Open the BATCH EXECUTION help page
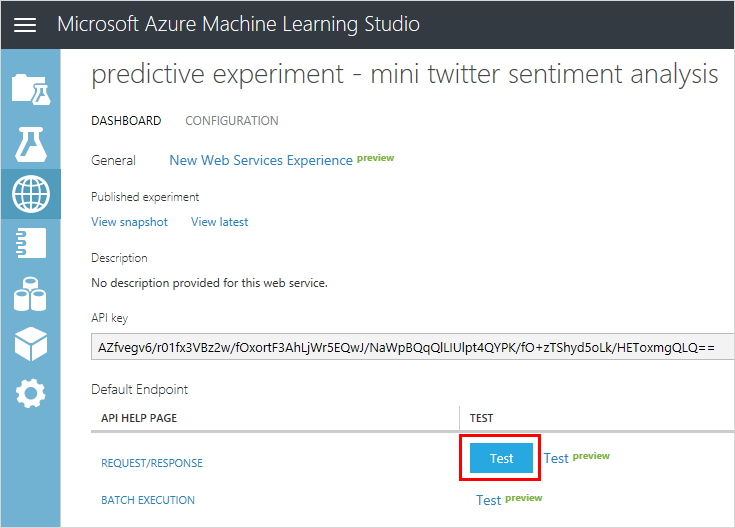735x528 pixels. [x=148, y=500]
